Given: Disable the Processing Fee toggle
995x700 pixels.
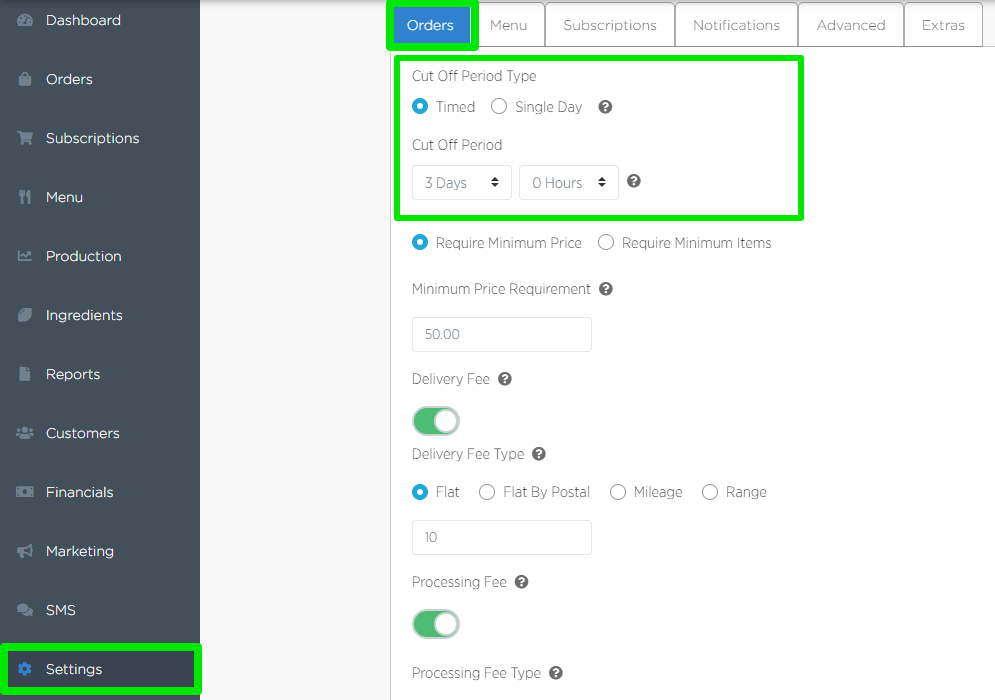Looking at the screenshot, I should point(436,624).
